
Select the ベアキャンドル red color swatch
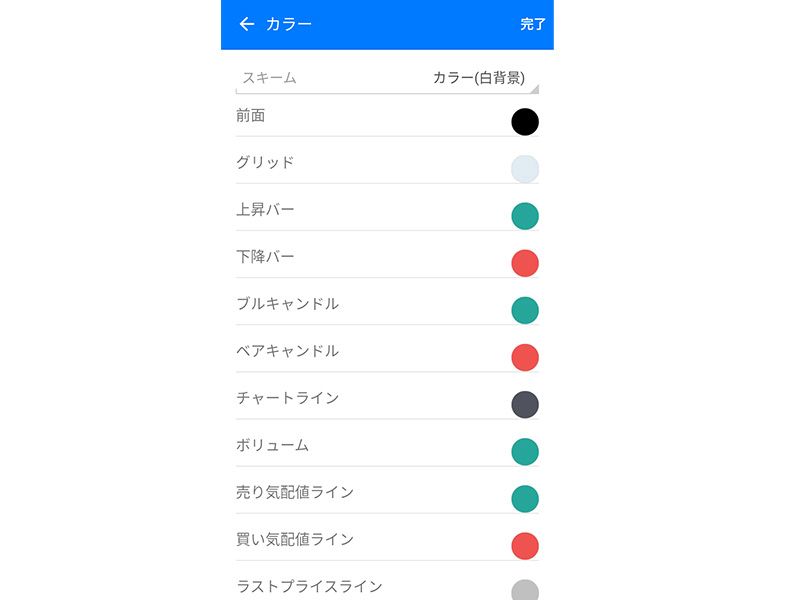525,357
